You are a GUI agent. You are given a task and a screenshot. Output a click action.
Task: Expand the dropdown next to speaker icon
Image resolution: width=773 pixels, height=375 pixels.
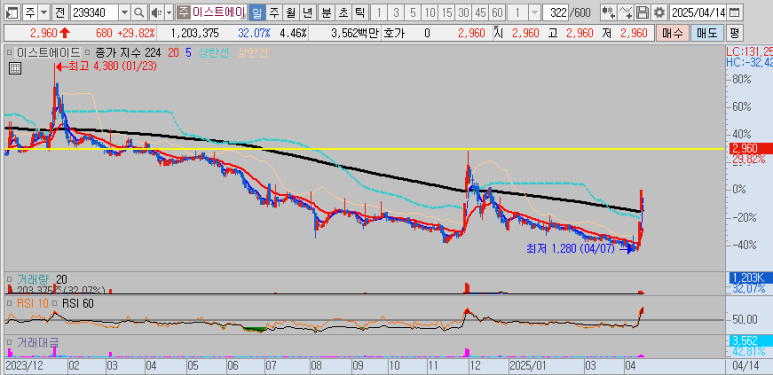pyautogui.click(x=169, y=12)
